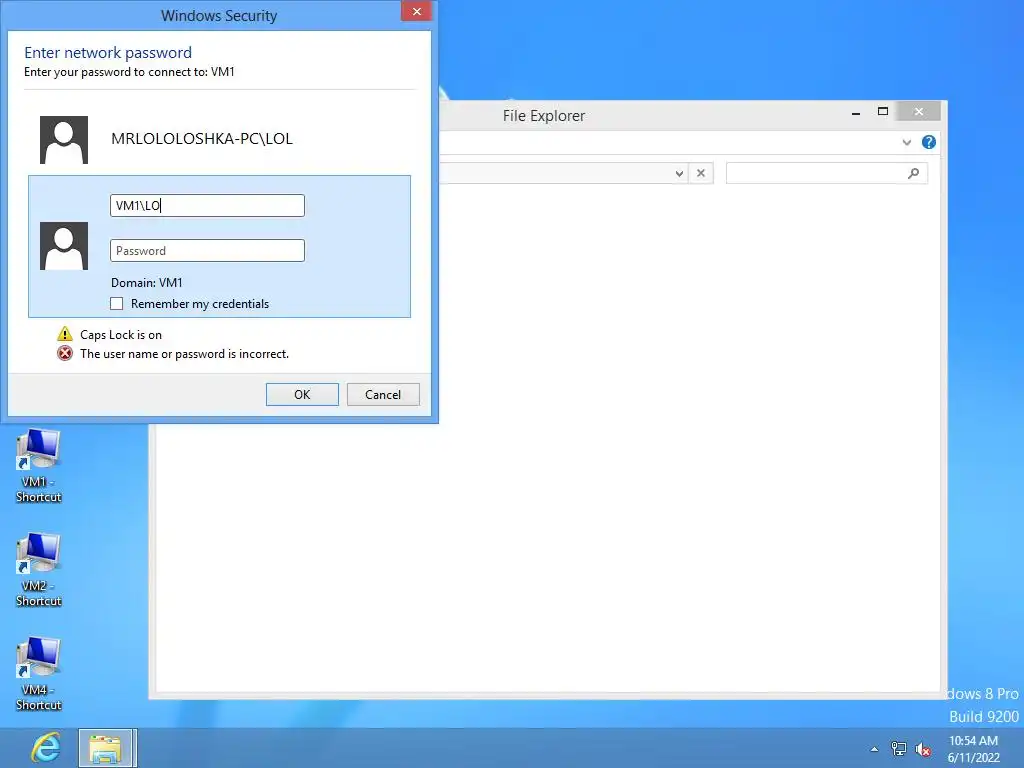Click the search magnifier icon in File Explorer

(x=914, y=174)
